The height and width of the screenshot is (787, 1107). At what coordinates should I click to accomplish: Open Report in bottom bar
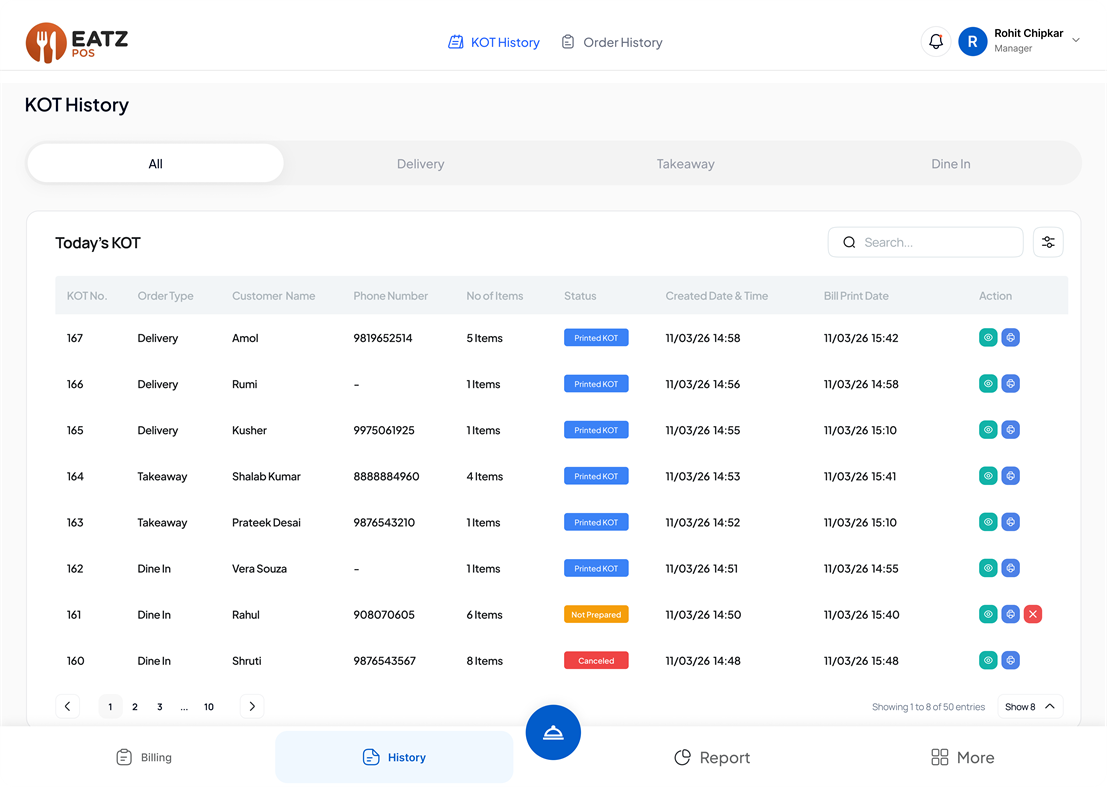coord(712,757)
